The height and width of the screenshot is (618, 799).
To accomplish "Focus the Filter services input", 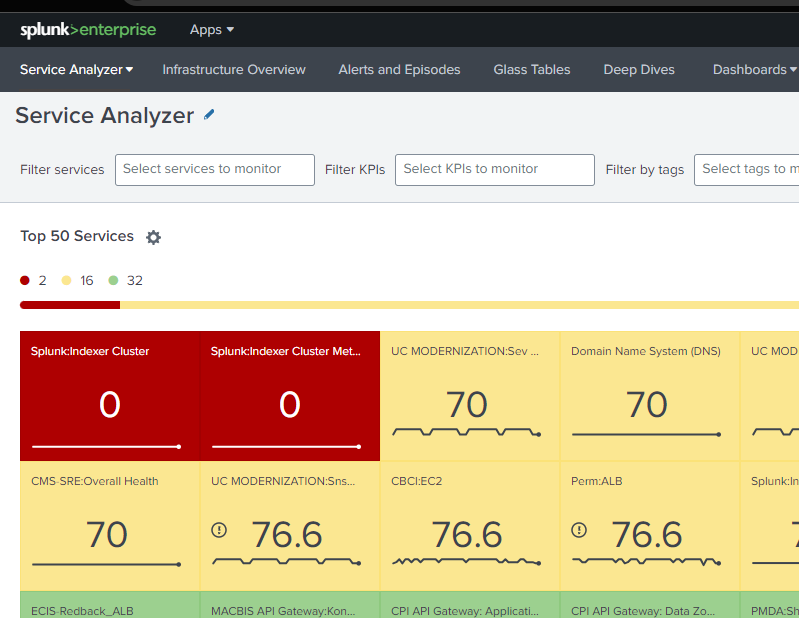I will [x=215, y=170].
